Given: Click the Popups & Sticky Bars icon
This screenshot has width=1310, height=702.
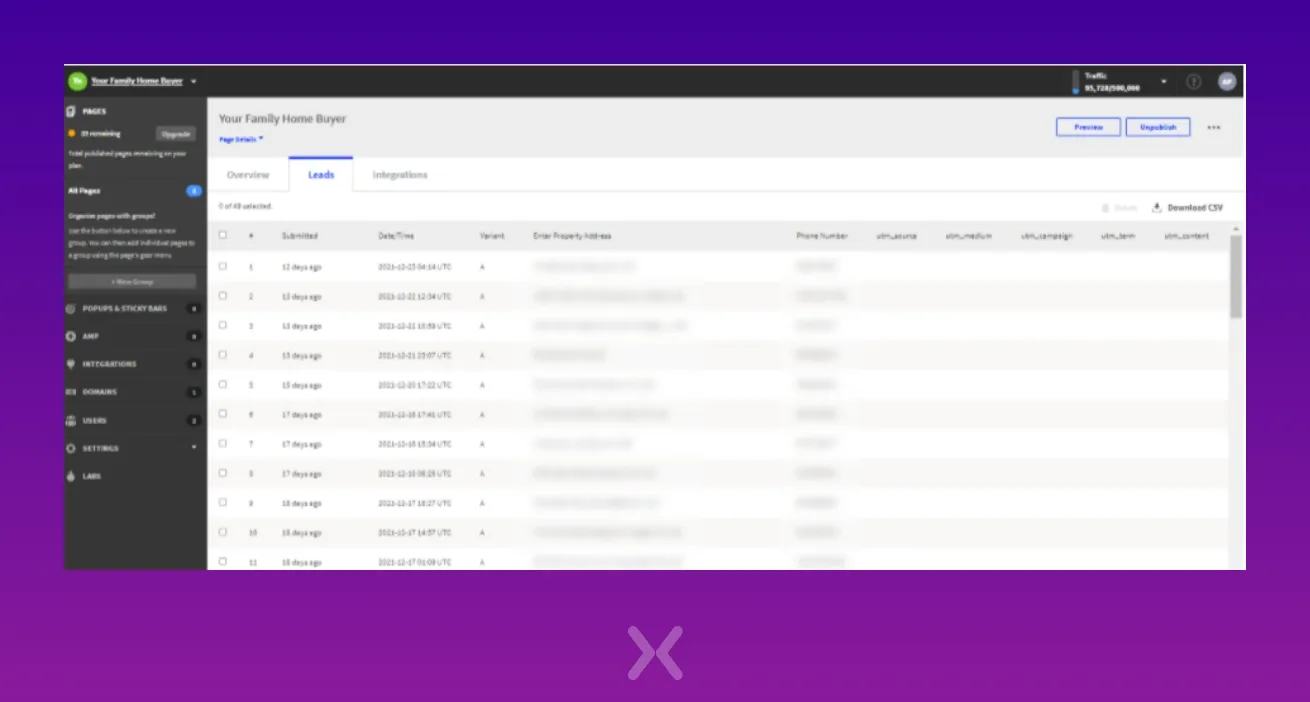Looking at the screenshot, I should pyautogui.click(x=71, y=308).
